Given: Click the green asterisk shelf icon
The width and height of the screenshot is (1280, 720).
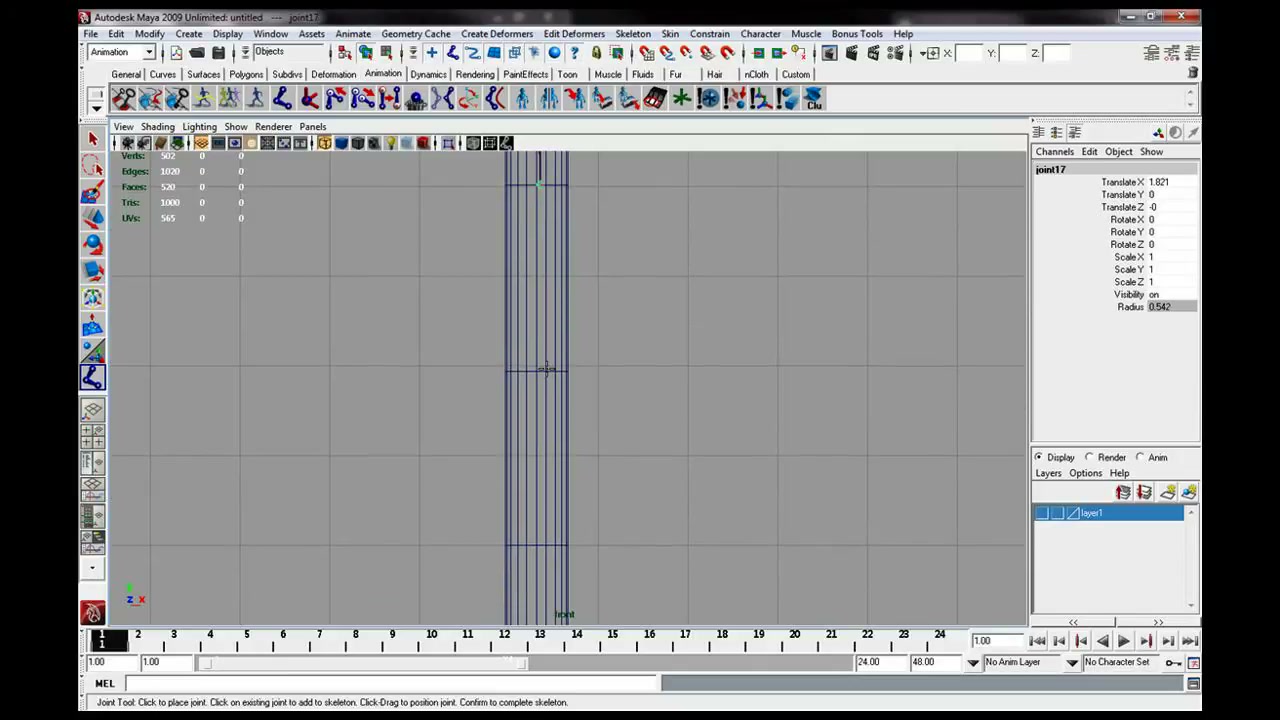Looking at the screenshot, I should click(x=682, y=98).
